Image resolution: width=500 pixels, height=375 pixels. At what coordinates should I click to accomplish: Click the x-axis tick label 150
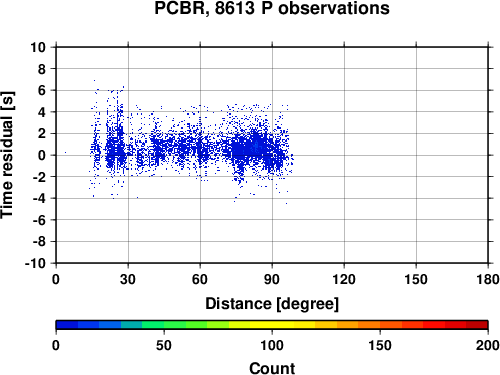coord(416,279)
